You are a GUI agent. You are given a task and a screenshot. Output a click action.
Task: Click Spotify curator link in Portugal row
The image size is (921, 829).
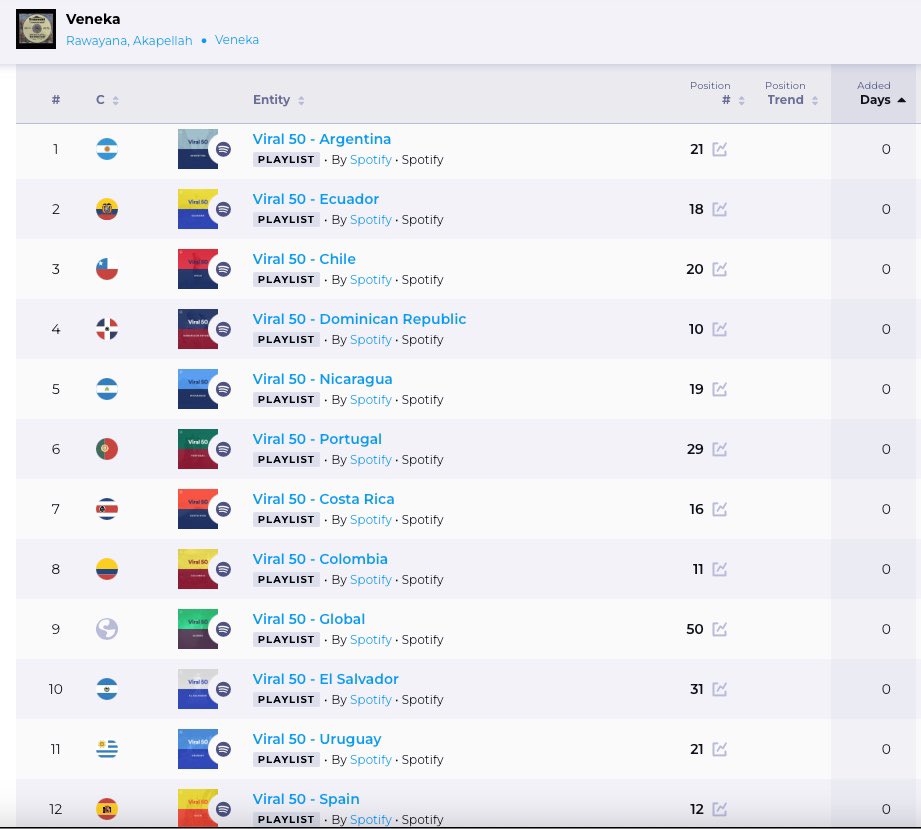[371, 459]
